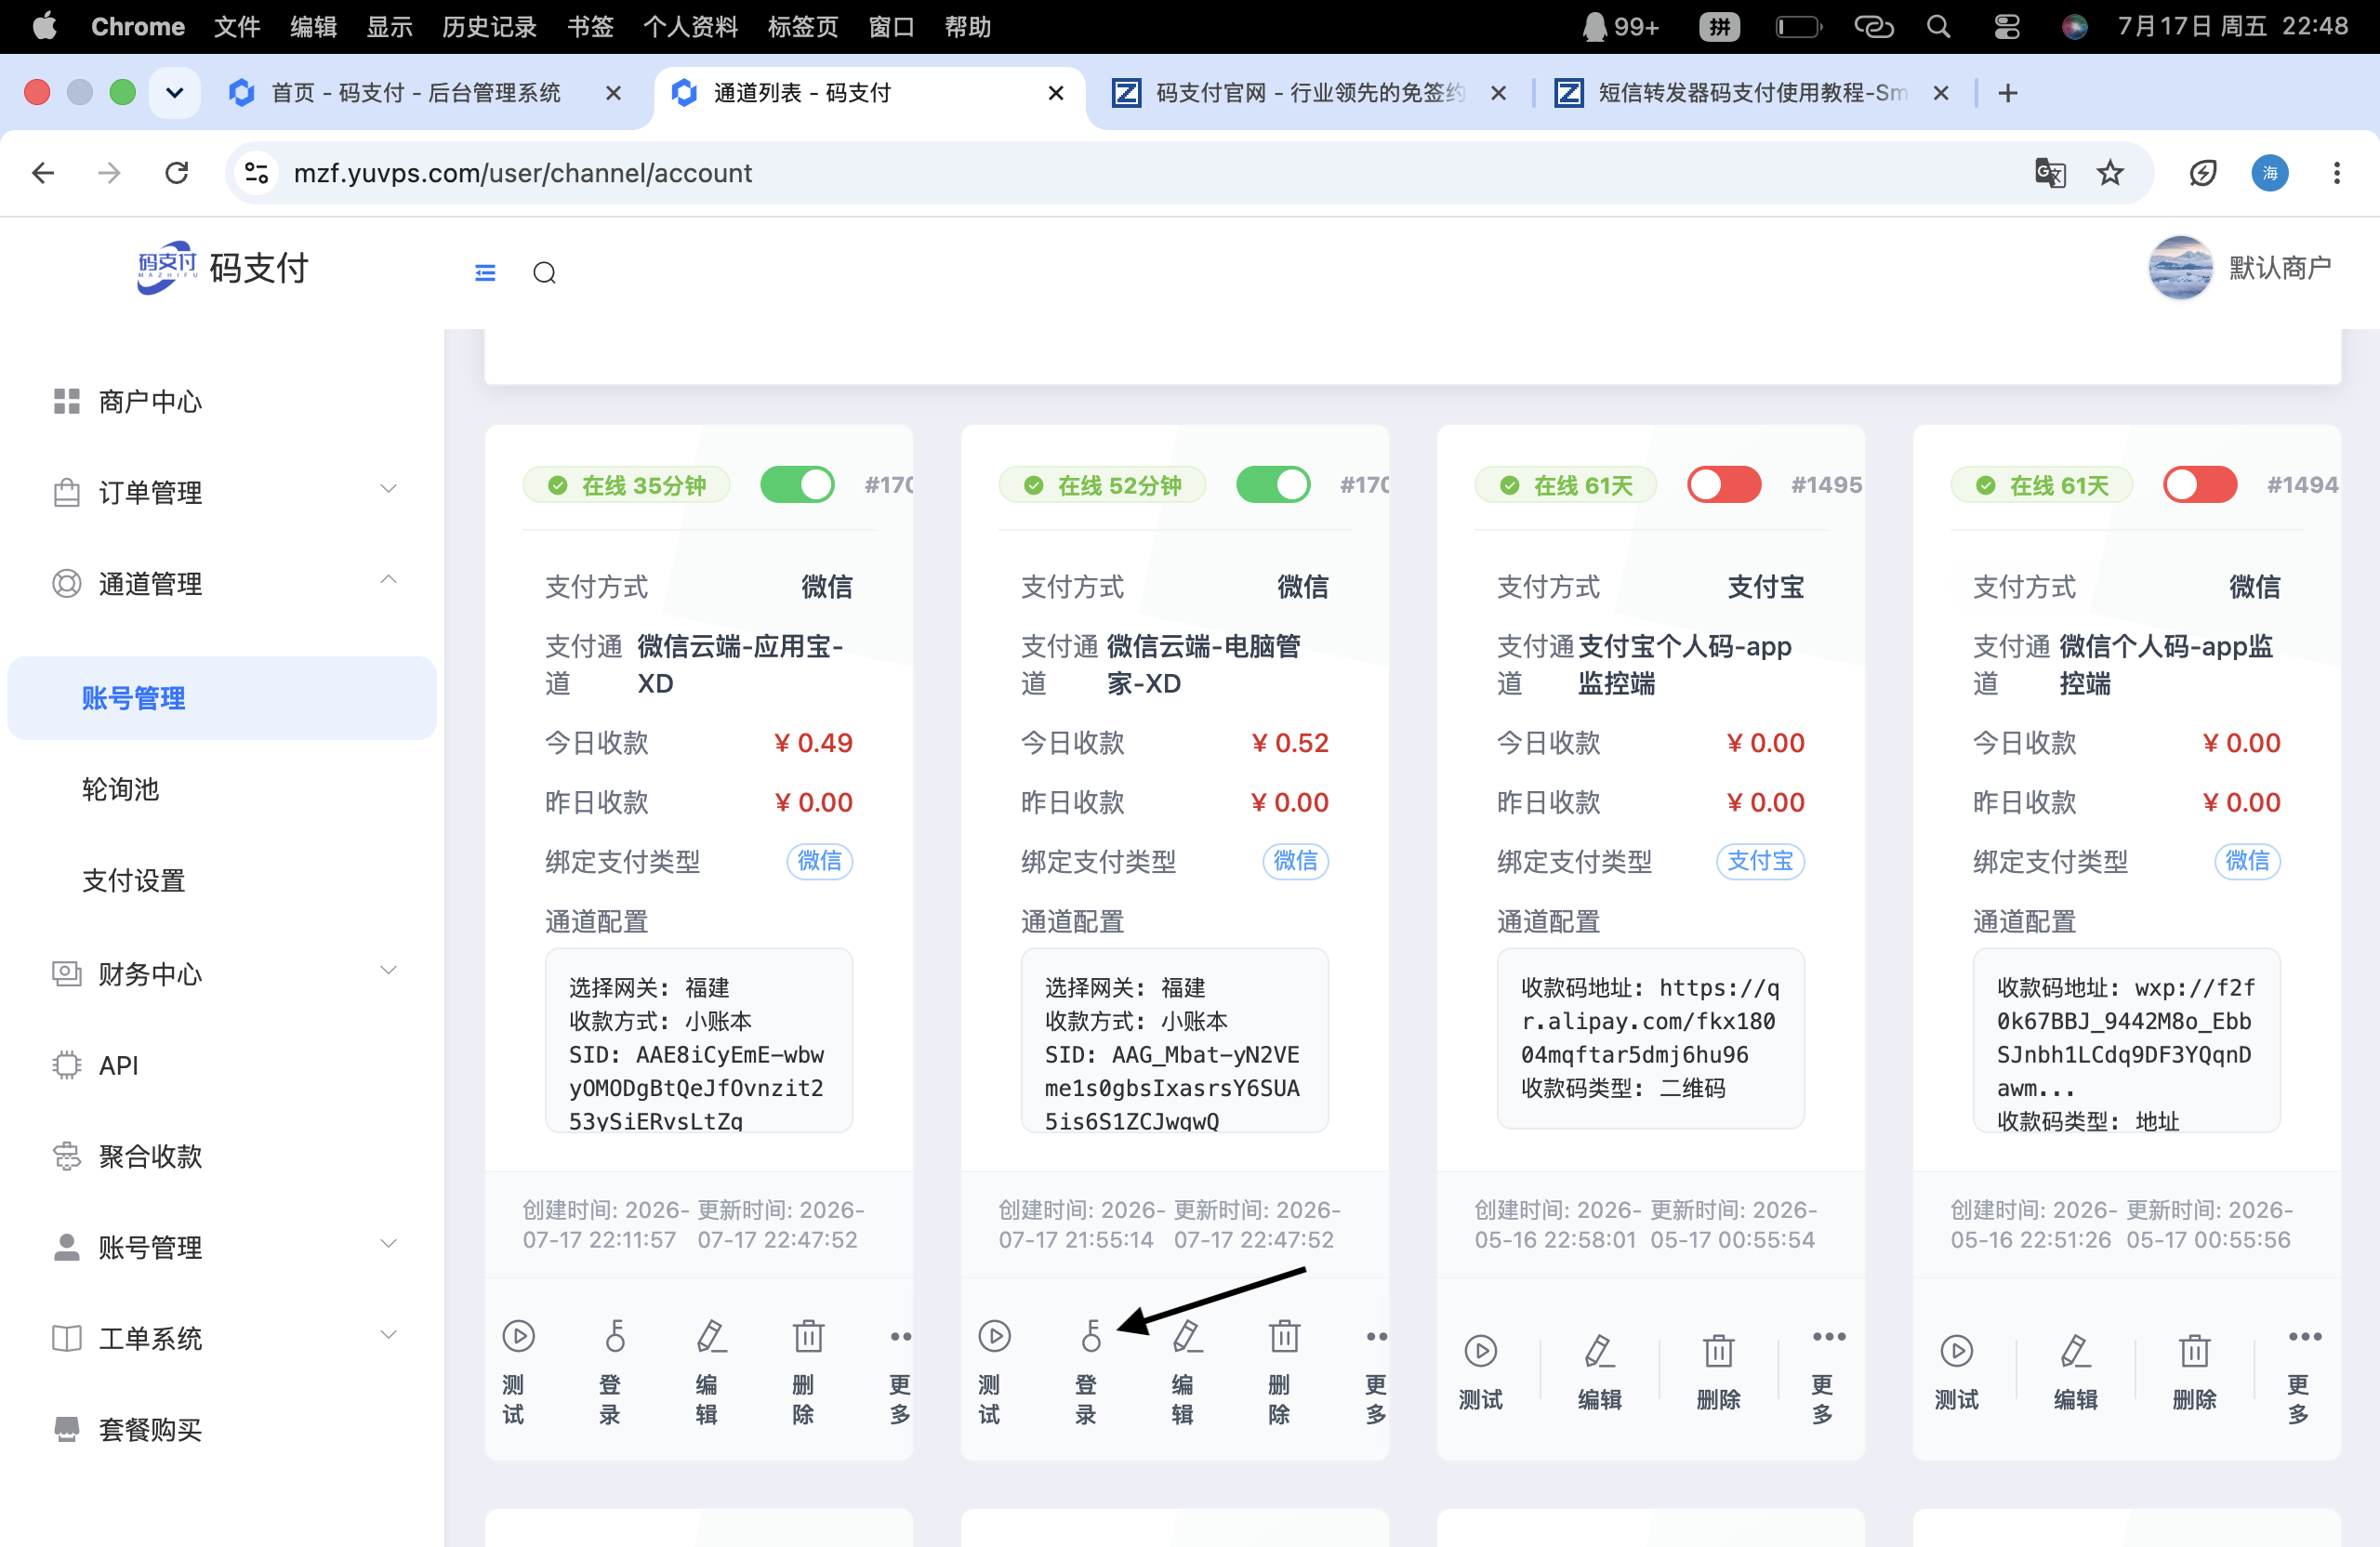Reload the page

click(177, 173)
